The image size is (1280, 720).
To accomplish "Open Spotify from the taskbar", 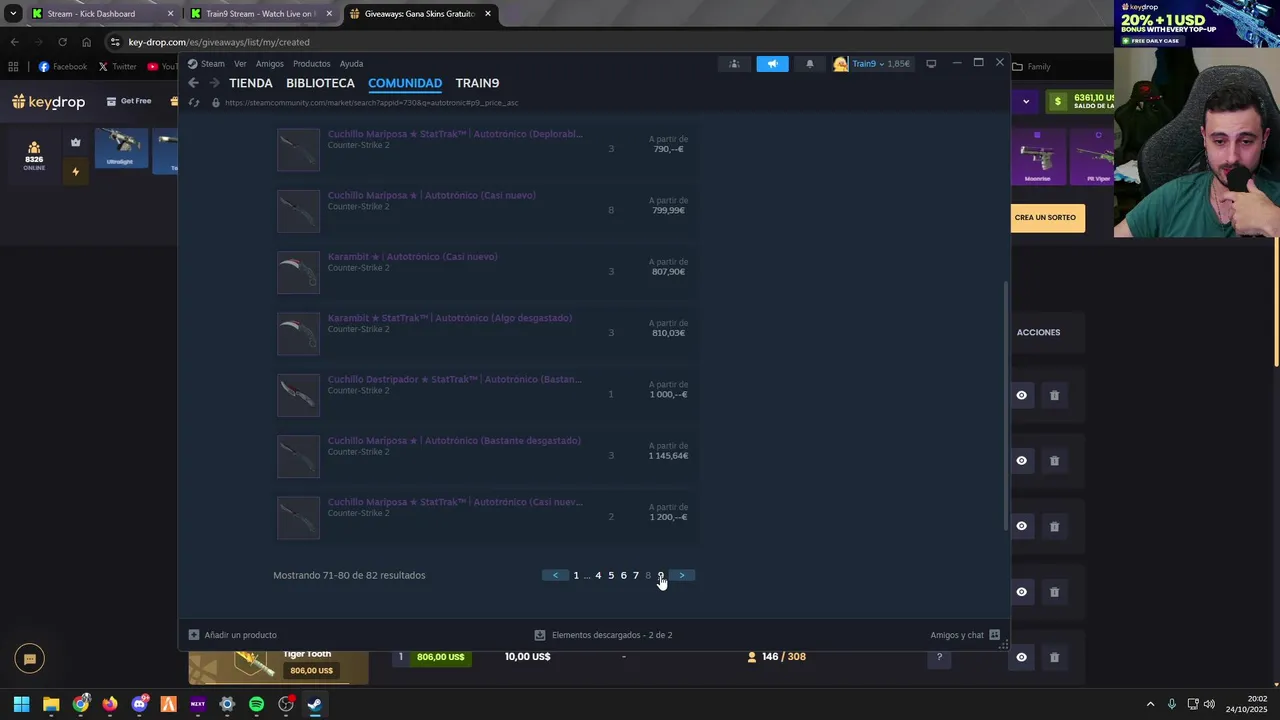I will 256,704.
